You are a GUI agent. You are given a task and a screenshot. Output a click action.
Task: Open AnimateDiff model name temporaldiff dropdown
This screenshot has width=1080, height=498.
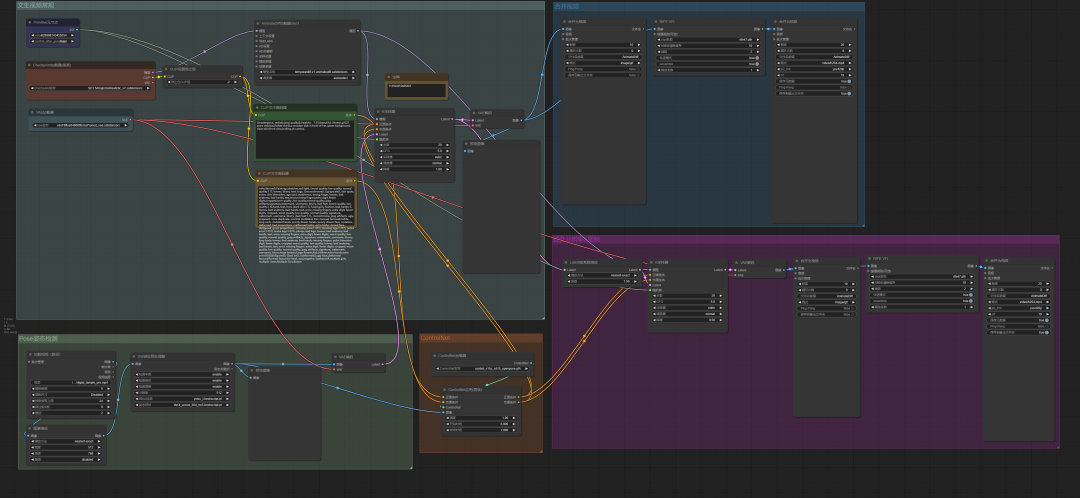tap(307, 72)
